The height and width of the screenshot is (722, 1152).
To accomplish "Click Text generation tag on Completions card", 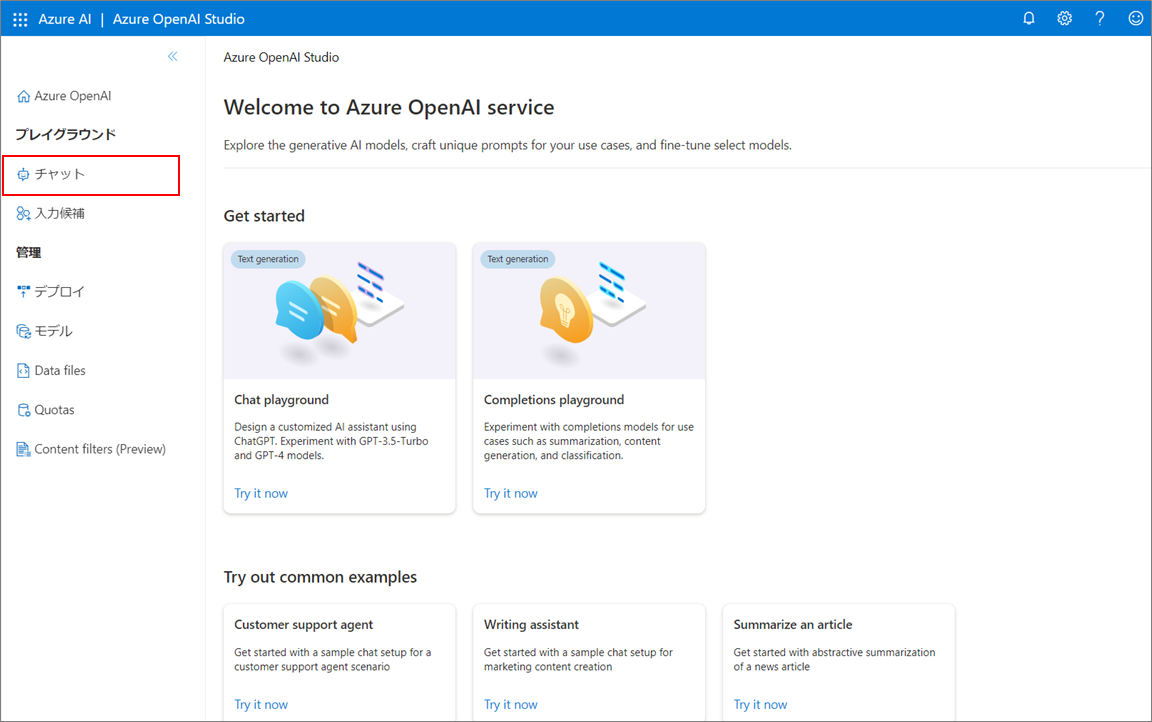I will pyautogui.click(x=518, y=259).
